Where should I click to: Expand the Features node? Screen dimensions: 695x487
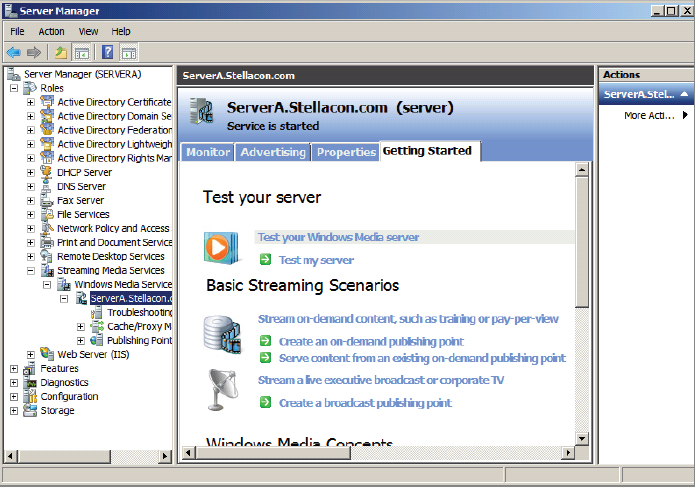coord(14,369)
